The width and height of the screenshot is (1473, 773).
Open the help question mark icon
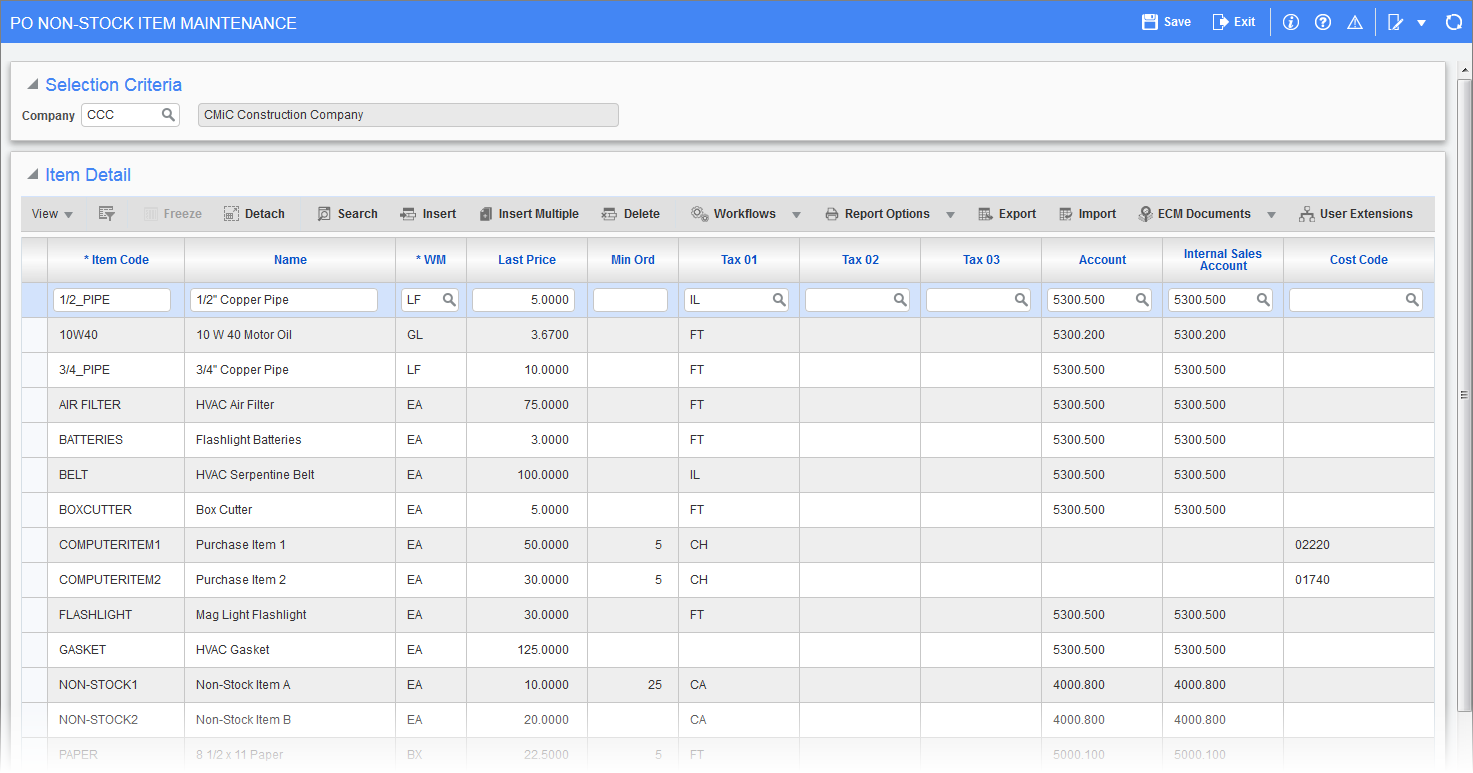point(1323,22)
